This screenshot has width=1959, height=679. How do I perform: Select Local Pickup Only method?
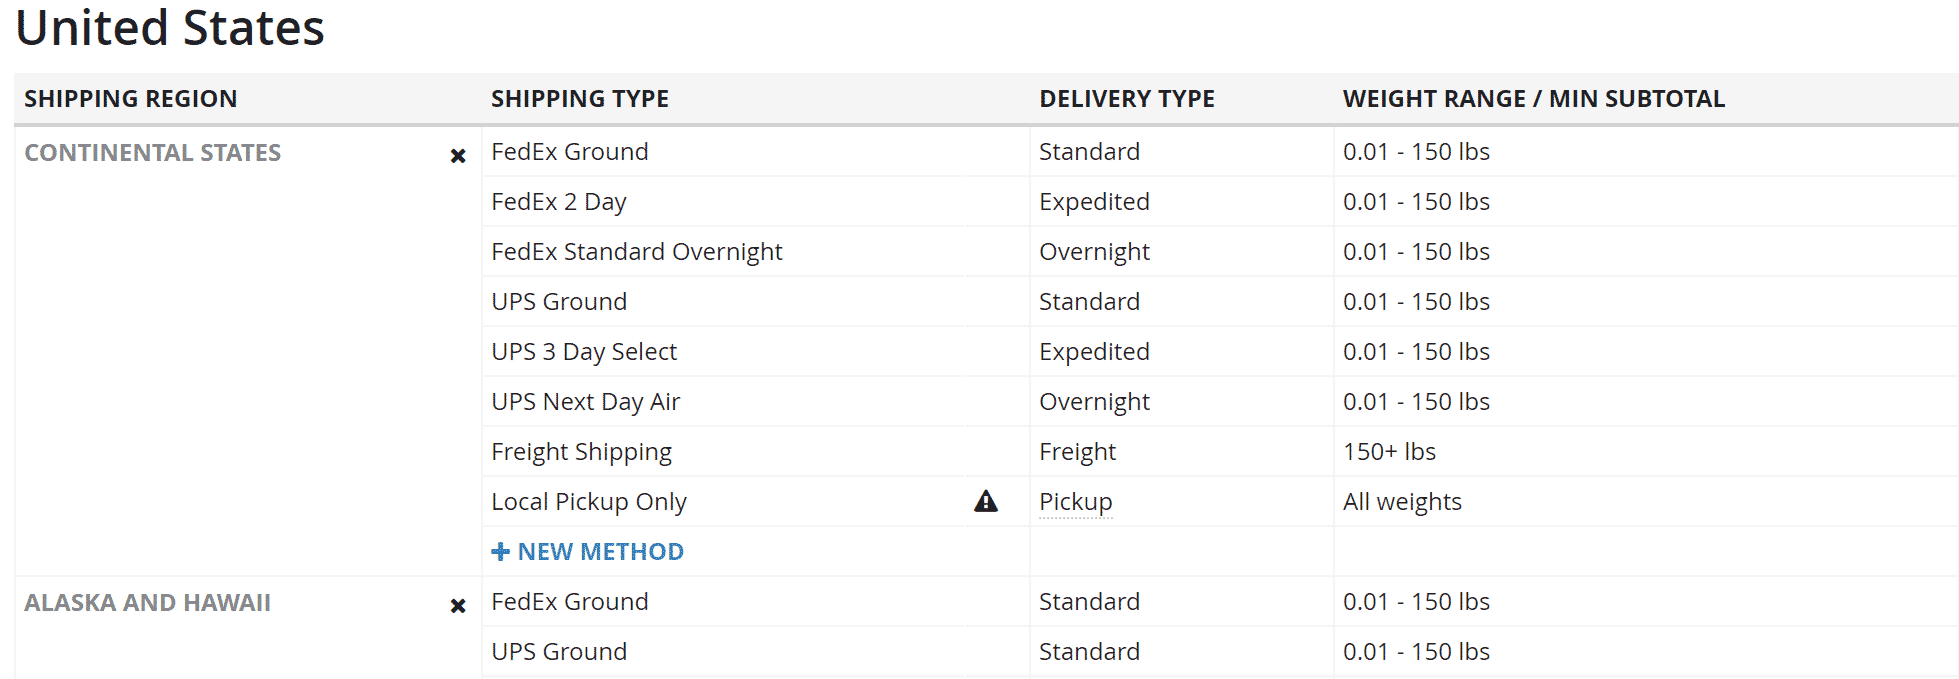(x=588, y=502)
